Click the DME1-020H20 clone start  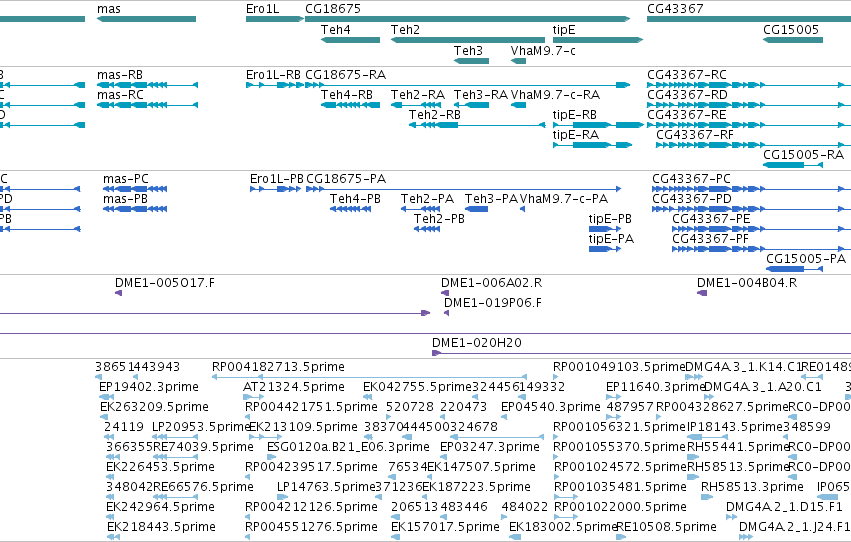coord(436,353)
